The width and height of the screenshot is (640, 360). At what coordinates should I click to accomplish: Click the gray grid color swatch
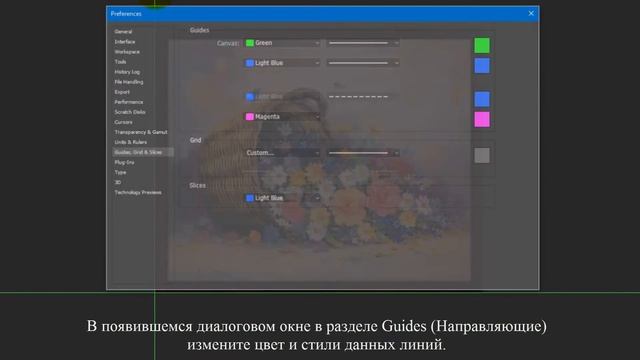tap(482, 156)
